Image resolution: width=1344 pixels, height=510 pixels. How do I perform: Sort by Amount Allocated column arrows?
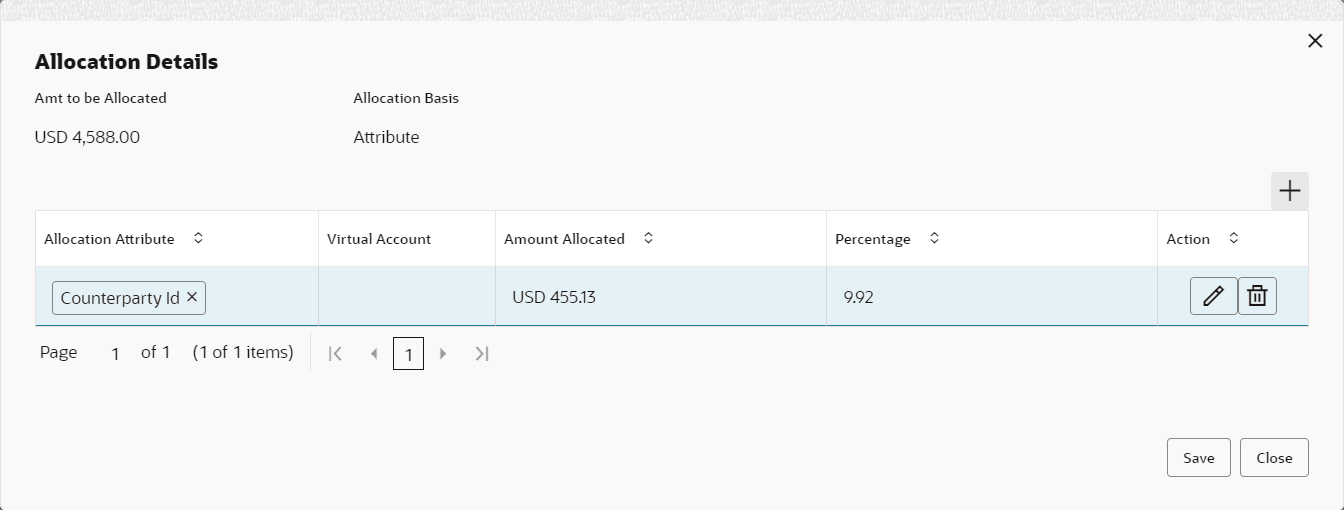pyautogui.click(x=648, y=238)
